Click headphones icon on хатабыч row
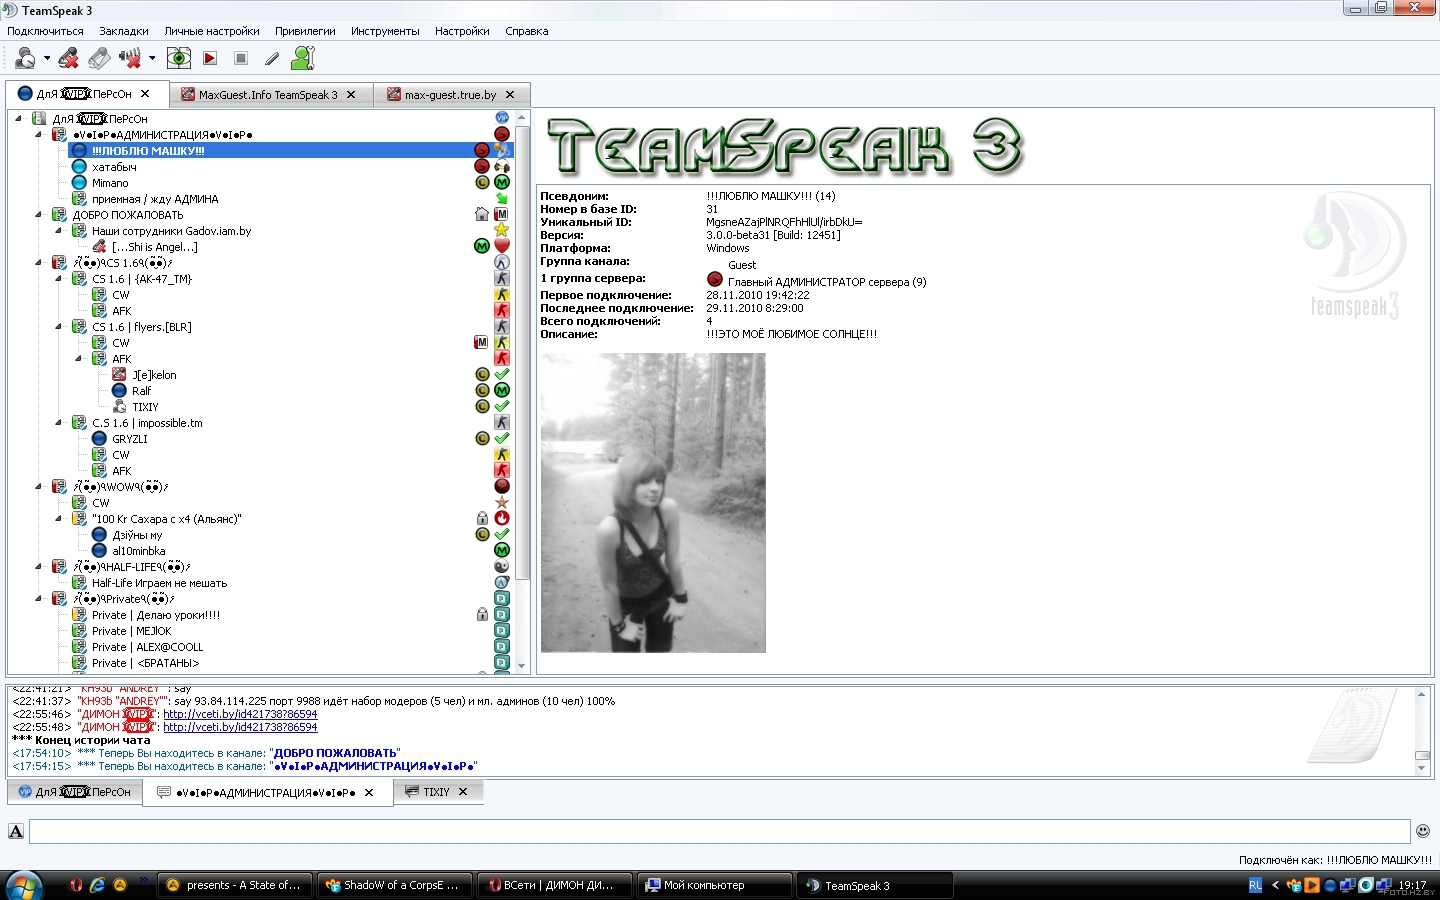The height and width of the screenshot is (900, 1440). pos(502,166)
